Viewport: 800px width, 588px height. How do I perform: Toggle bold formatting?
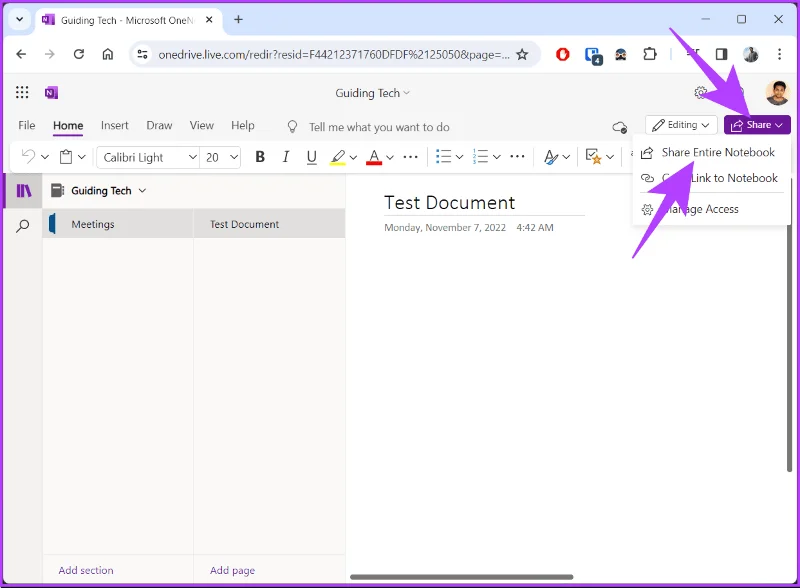point(260,157)
